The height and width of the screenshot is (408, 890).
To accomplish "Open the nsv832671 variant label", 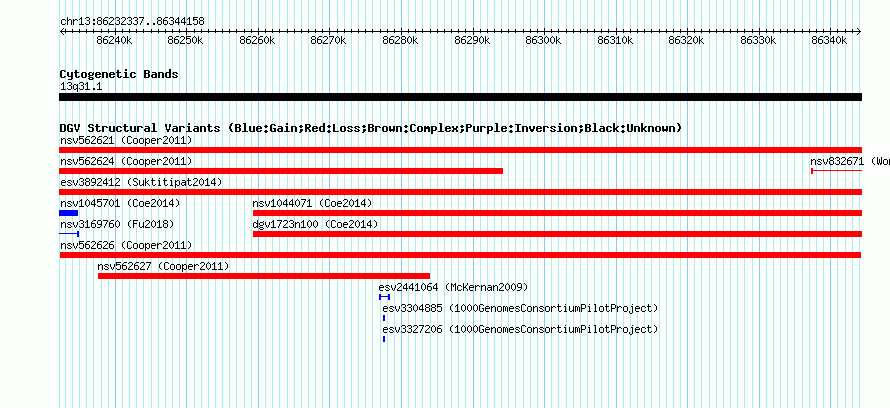I will pyautogui.click(x=850, y=161).
